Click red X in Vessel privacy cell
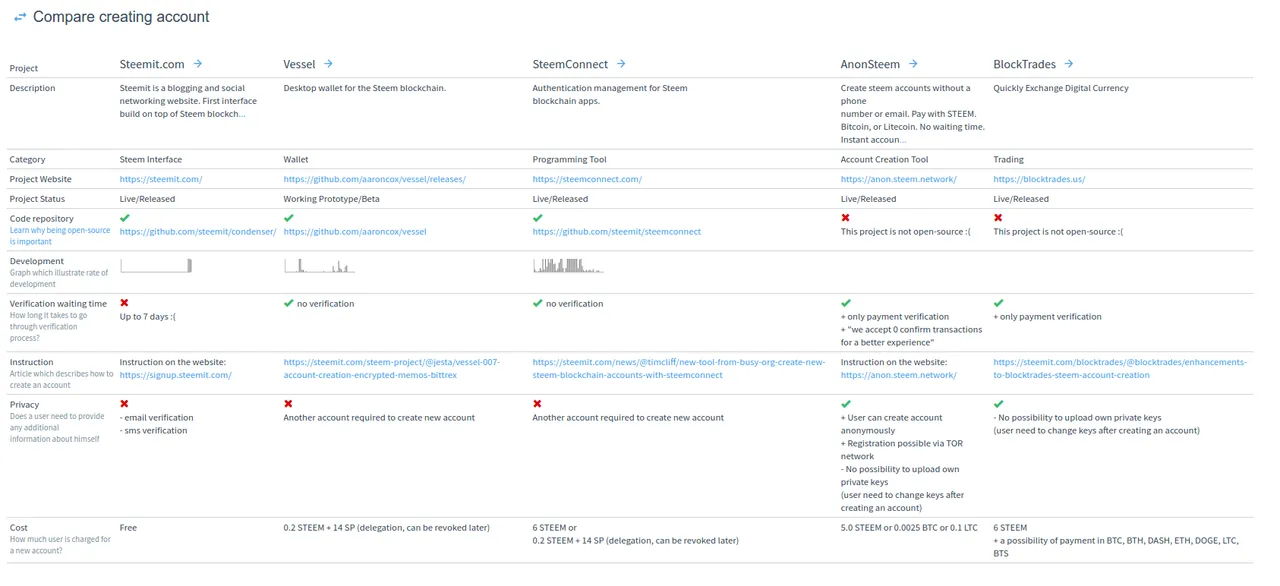 click(289, 404)
